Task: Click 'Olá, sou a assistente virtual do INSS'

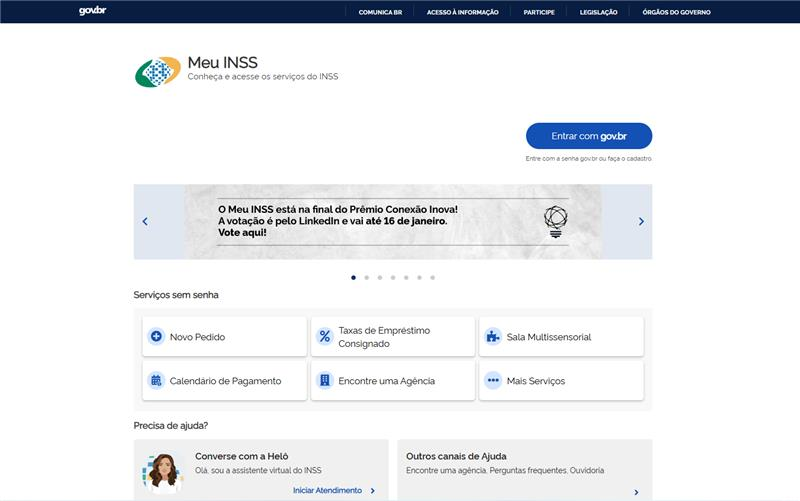Action: pyautogui.click(x=258, y=470)
